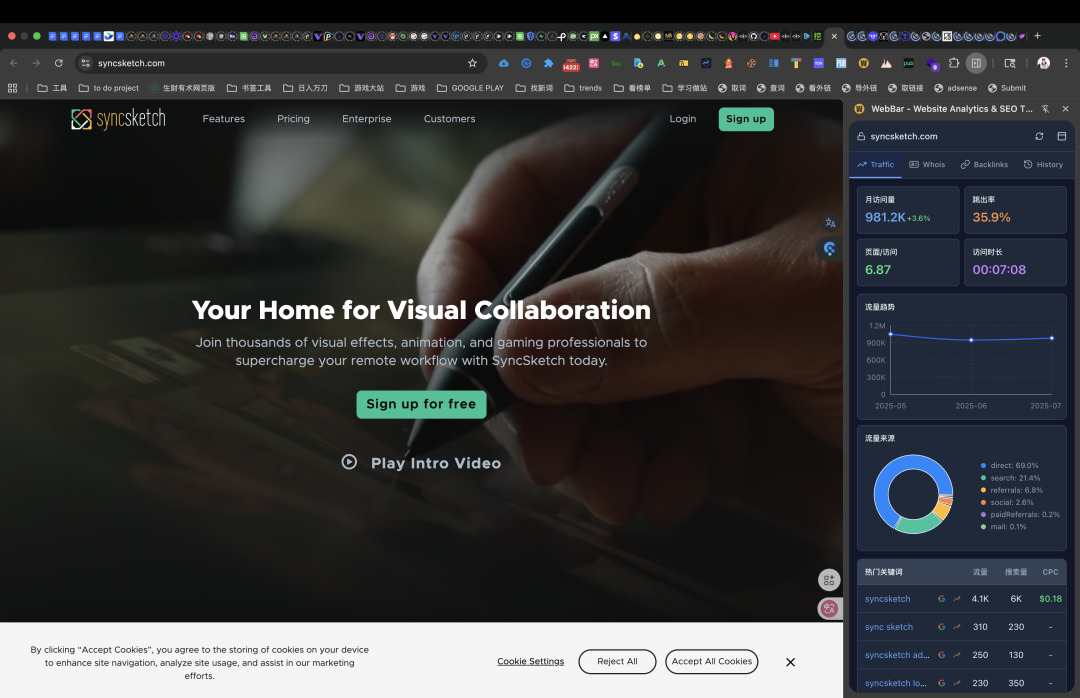Open the to do project bookmarks folder
The height and width of the screenshot is (698, 1080).
pyautogui.click(x=109, y=88)
